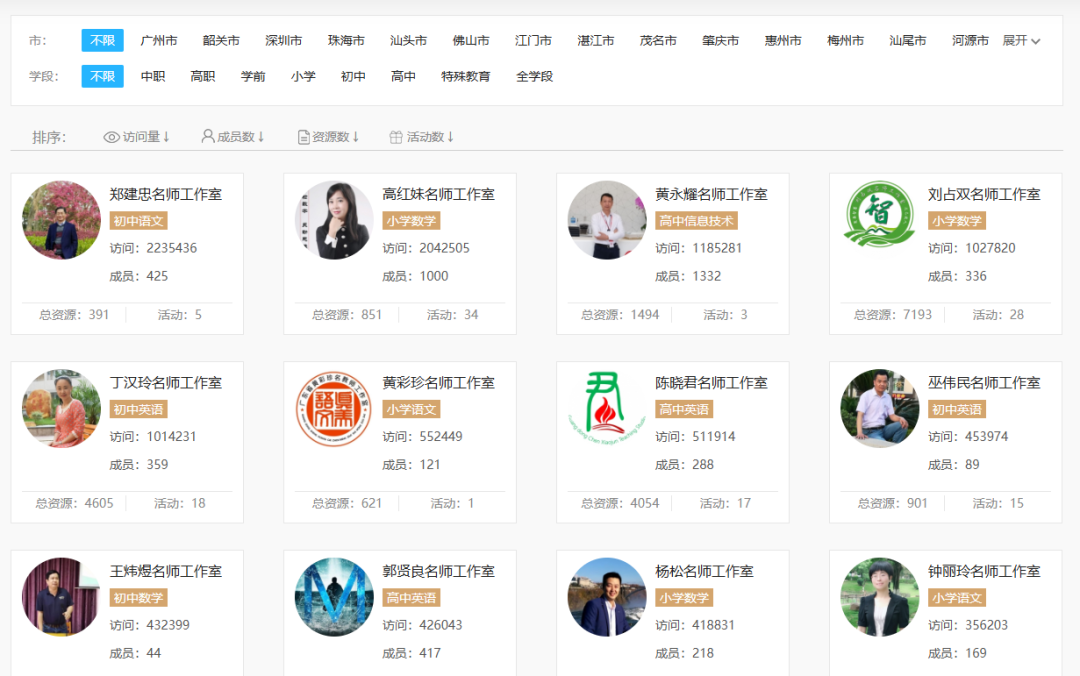Open 黄彩珍 studio orange seal logo
This screenshot has height=676, width=1080.
334,409
